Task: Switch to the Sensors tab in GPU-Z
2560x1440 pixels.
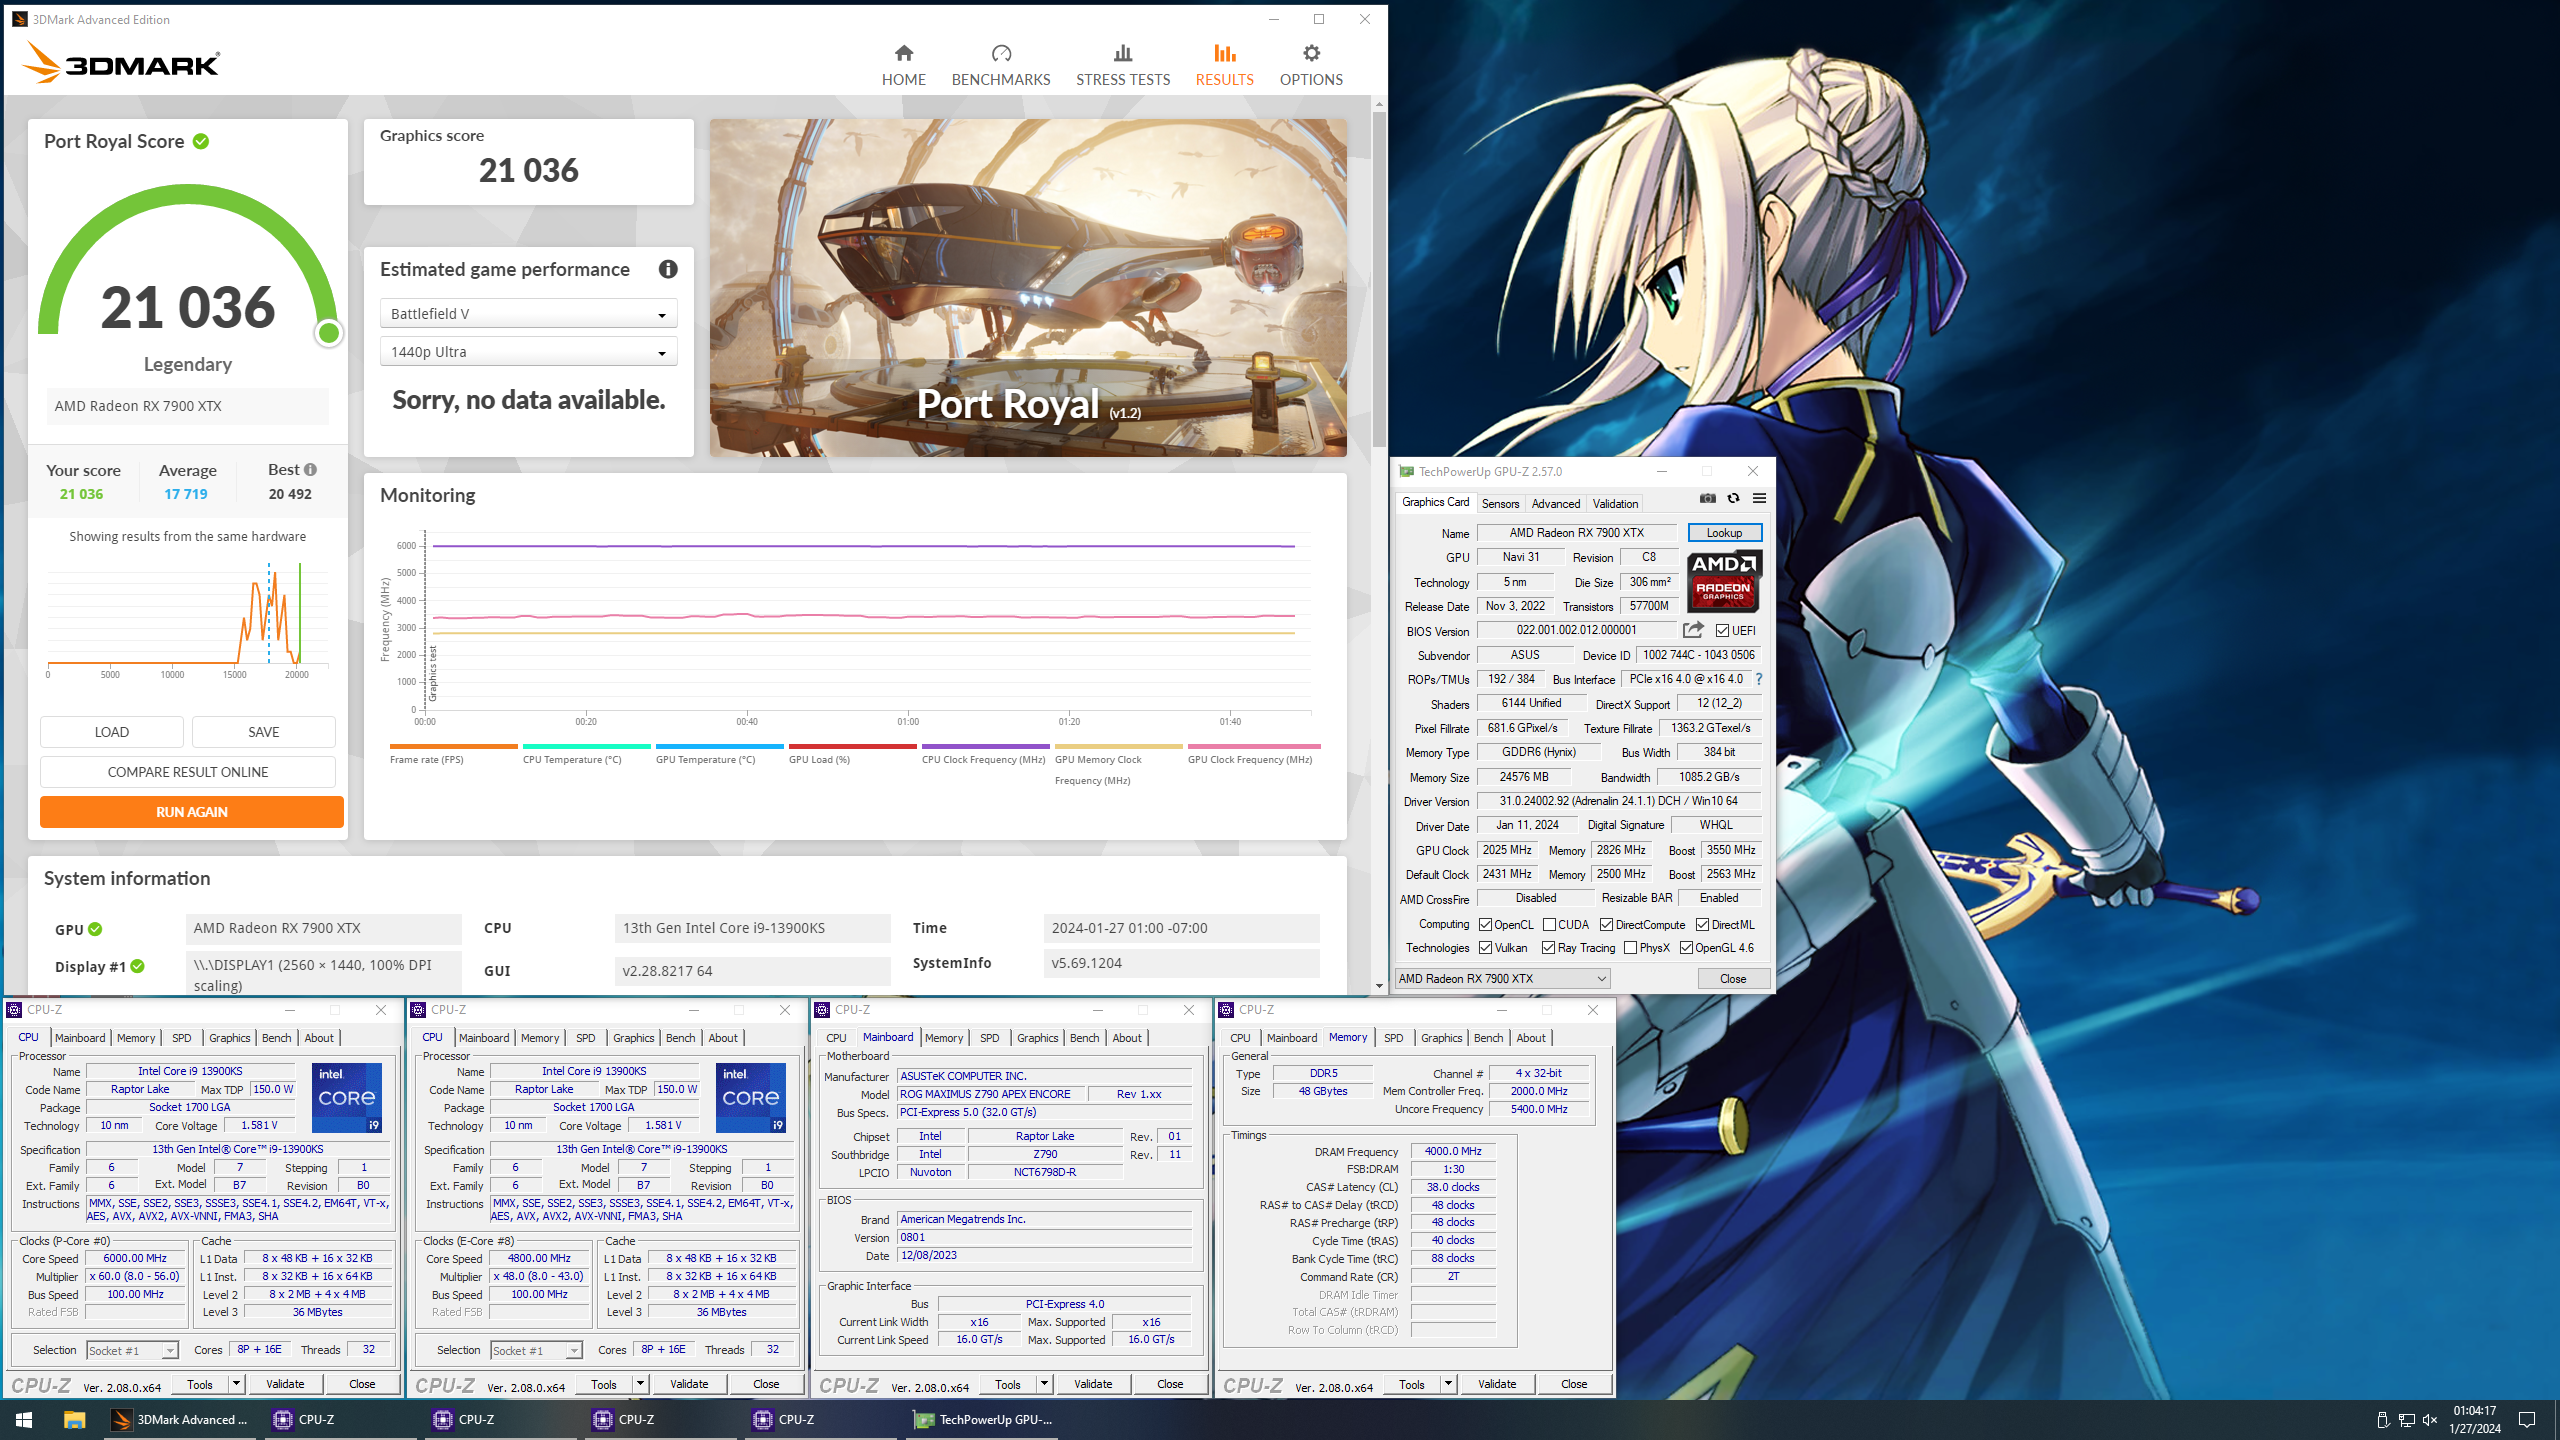Action: [x=1500, y=504]
